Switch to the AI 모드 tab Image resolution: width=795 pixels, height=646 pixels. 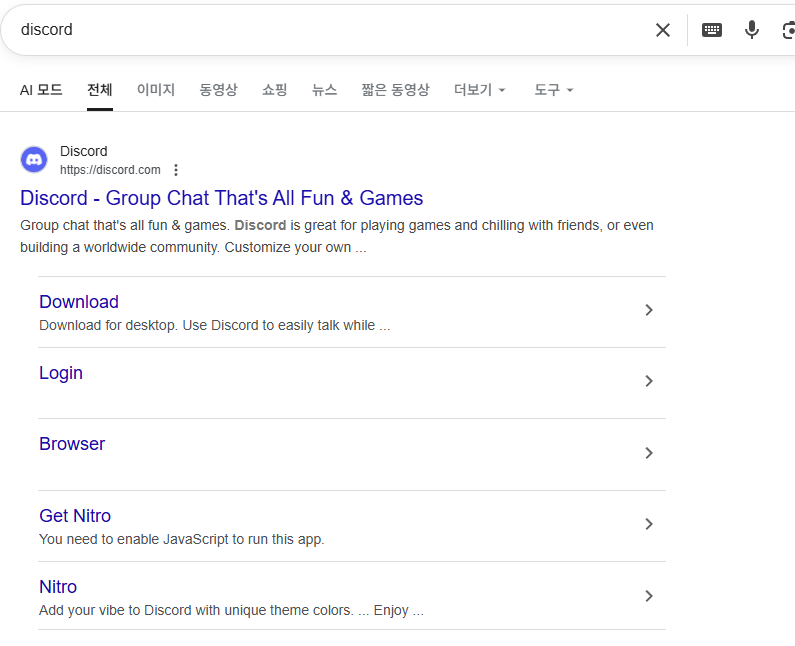tap(41, 90)
